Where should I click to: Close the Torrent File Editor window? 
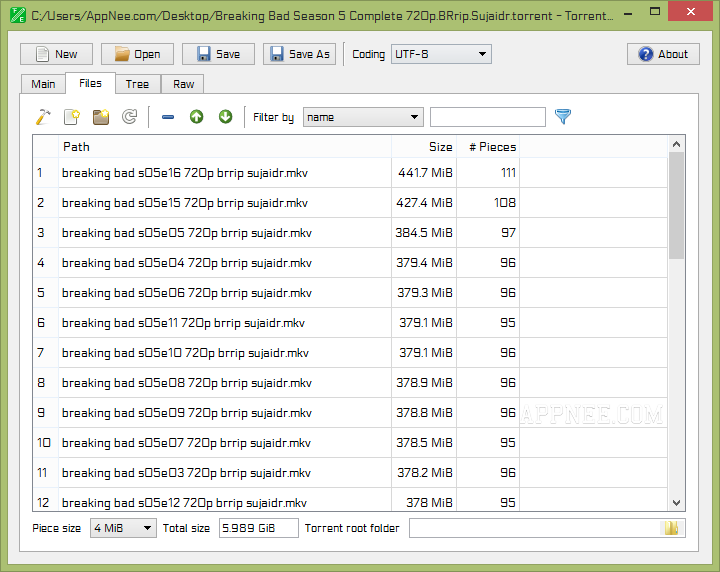pos(691,11)
